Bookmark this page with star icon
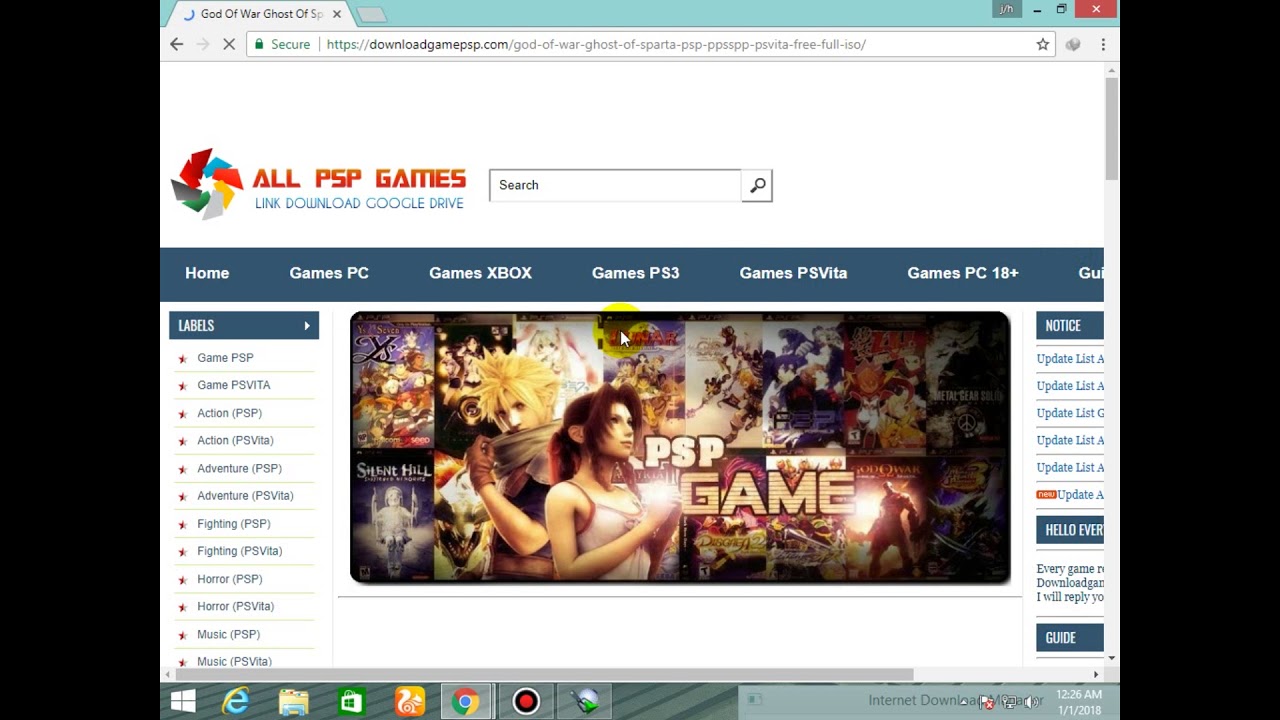The image size is (1280, 720). click(x=1043, y=44)
